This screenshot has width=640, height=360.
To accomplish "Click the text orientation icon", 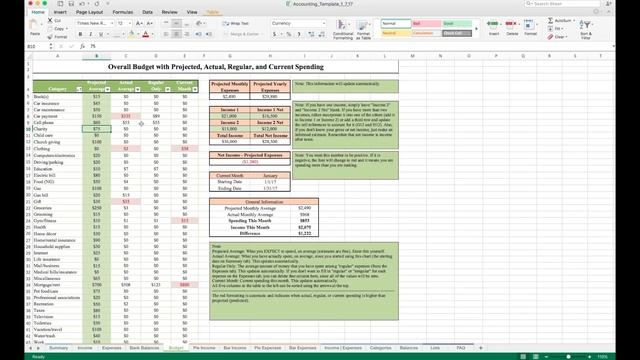I will pyautogui.click(x=199, y=23).
